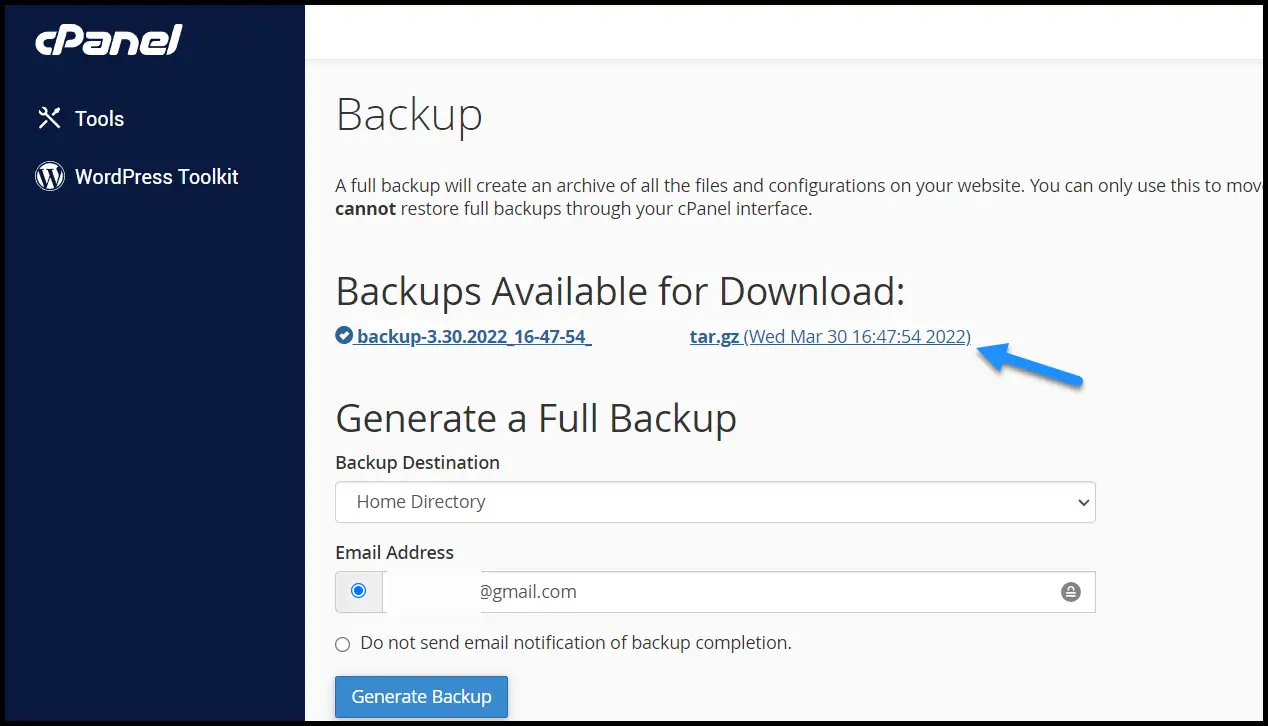The height and width of the screenshot is (726, 1268).
Task: Select the do not send email notification radio
Action: (343, 644)
